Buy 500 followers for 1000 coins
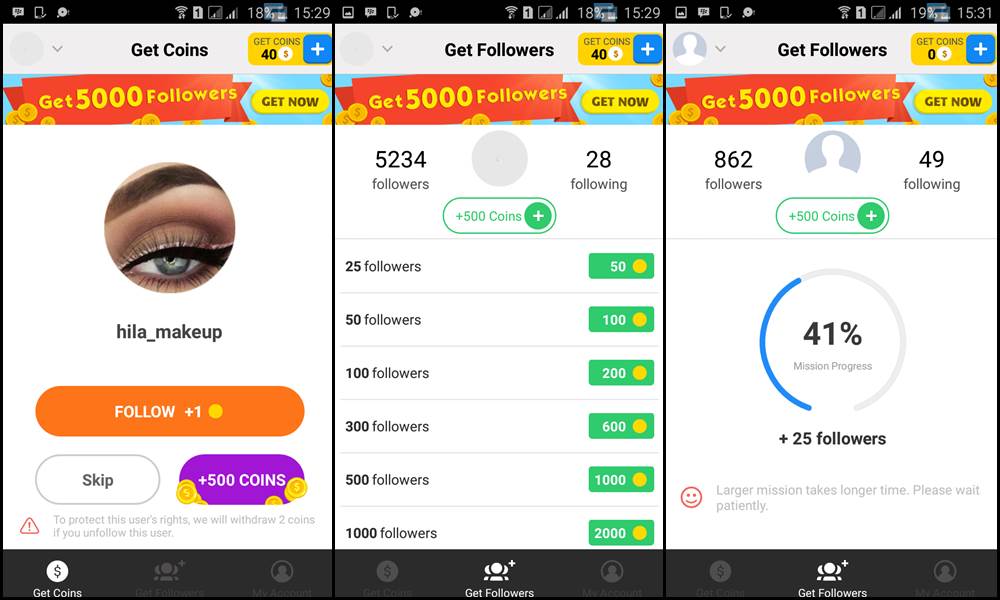Image resolution: width=1000 pixels, height=600 pixels. click(621, 479)
